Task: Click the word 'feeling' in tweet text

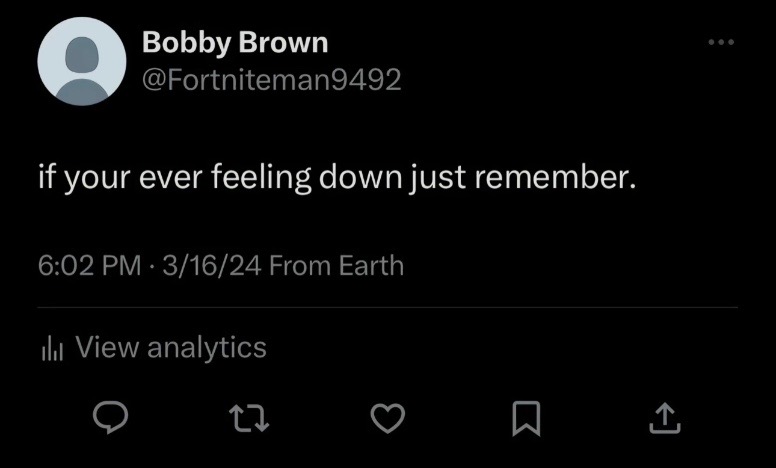Action: (x=261, y=179)
